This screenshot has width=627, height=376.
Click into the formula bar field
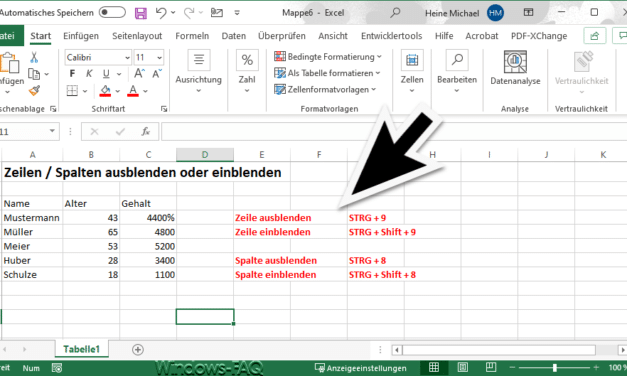(x=394, y=132)
